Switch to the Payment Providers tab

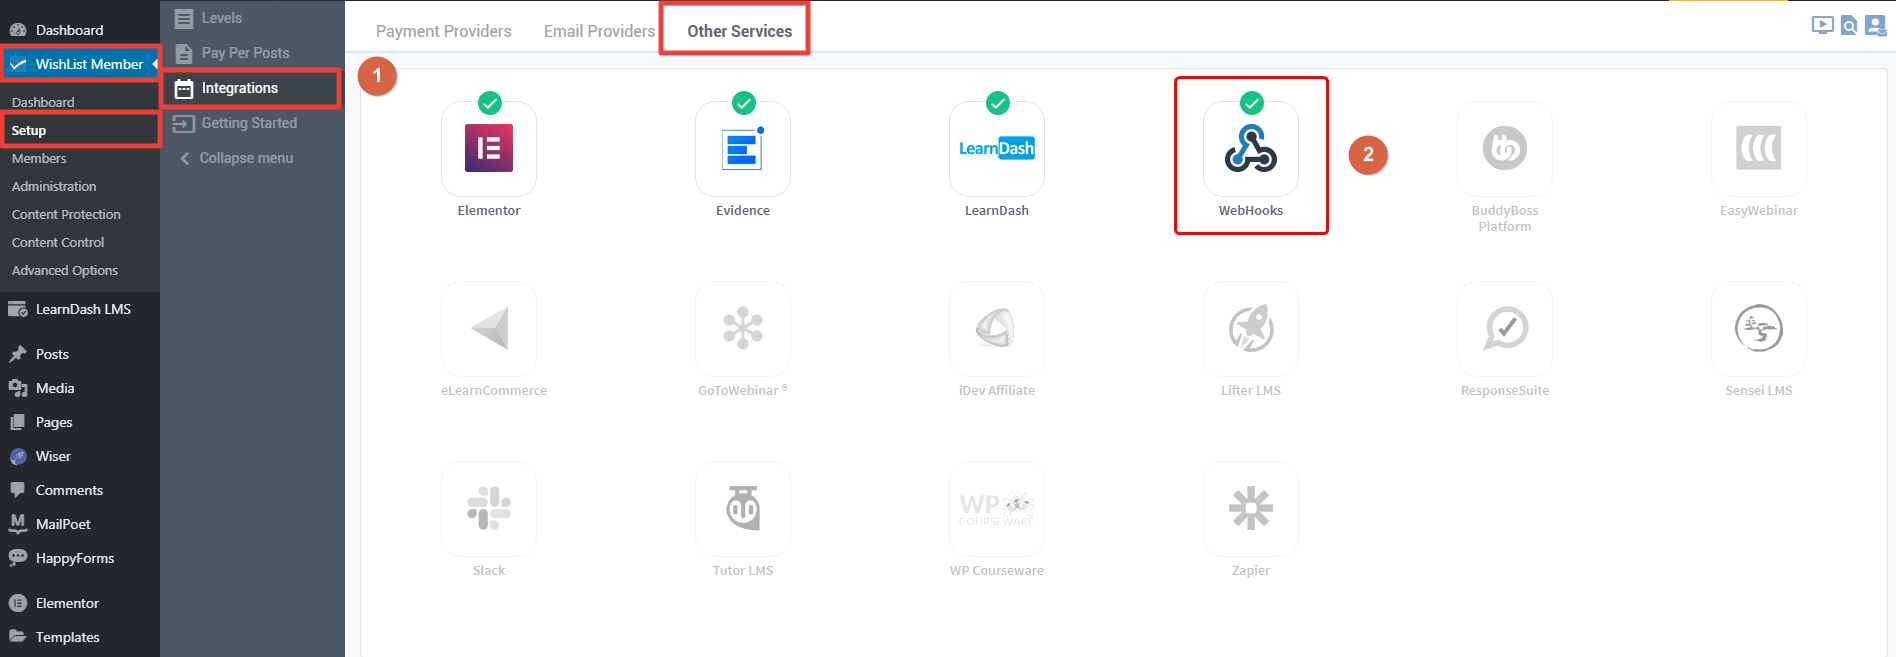(444, 31)
